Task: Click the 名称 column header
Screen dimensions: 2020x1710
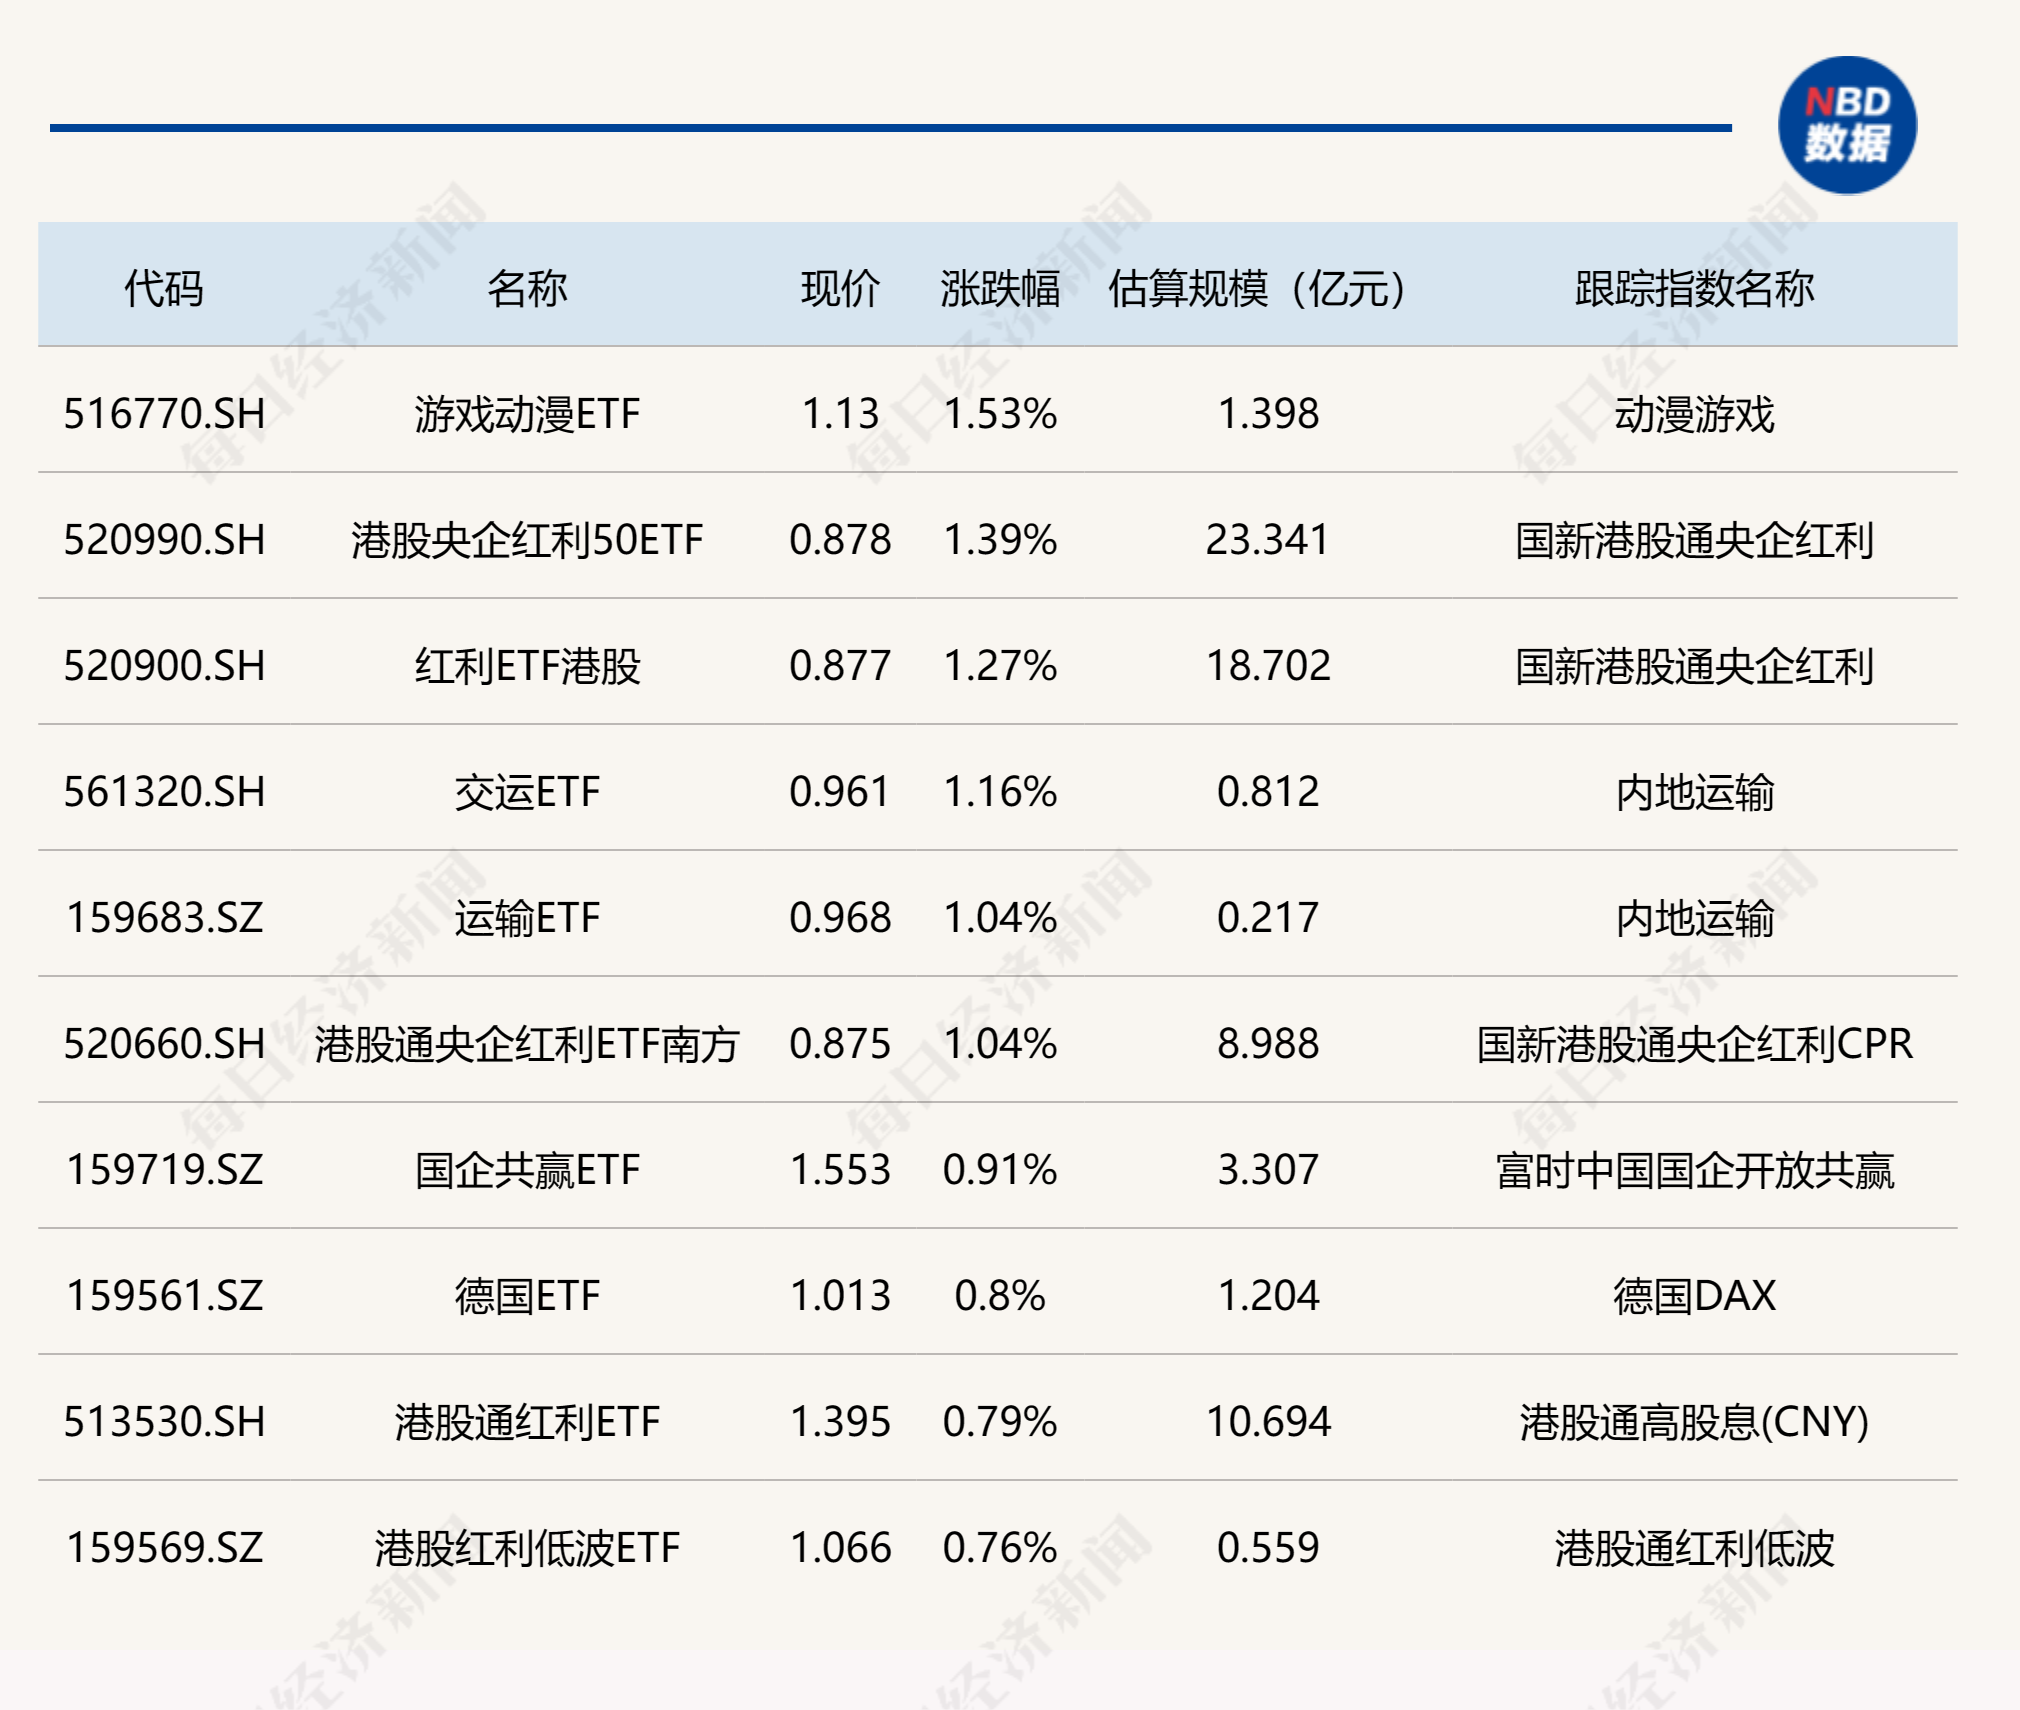Action: click(x=527, y=289)
